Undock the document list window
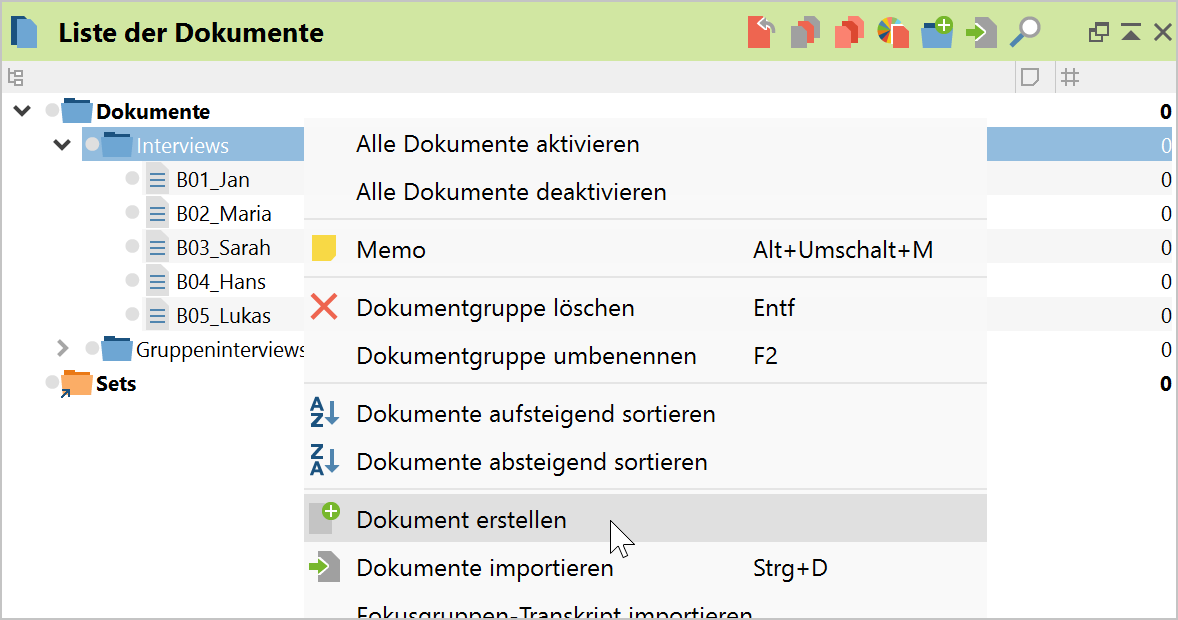This screenshot has height=620, width=1178. tap(1098, 32)
